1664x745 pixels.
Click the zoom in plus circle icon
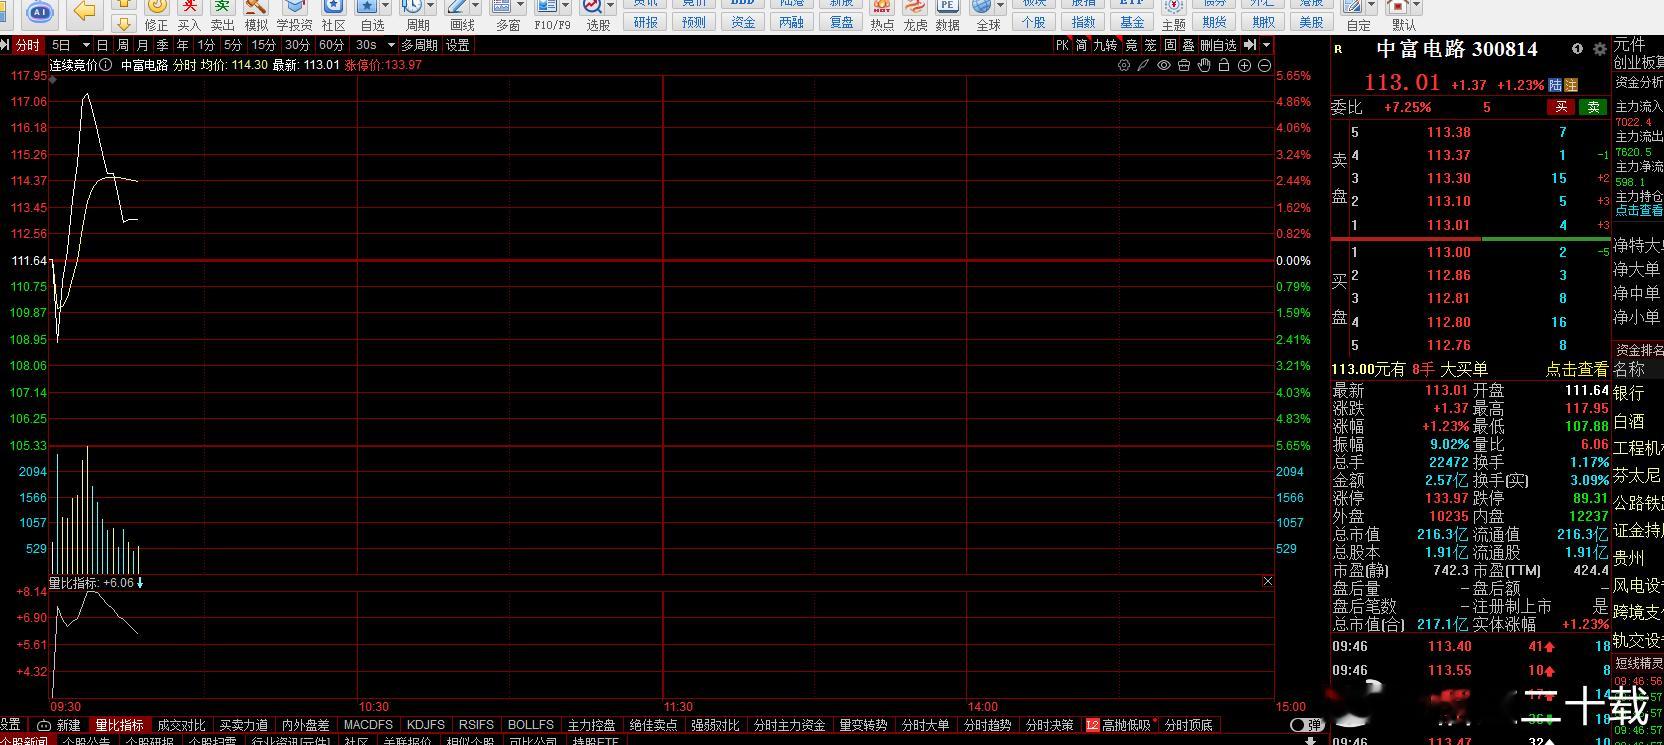[x=1244, y=65]
